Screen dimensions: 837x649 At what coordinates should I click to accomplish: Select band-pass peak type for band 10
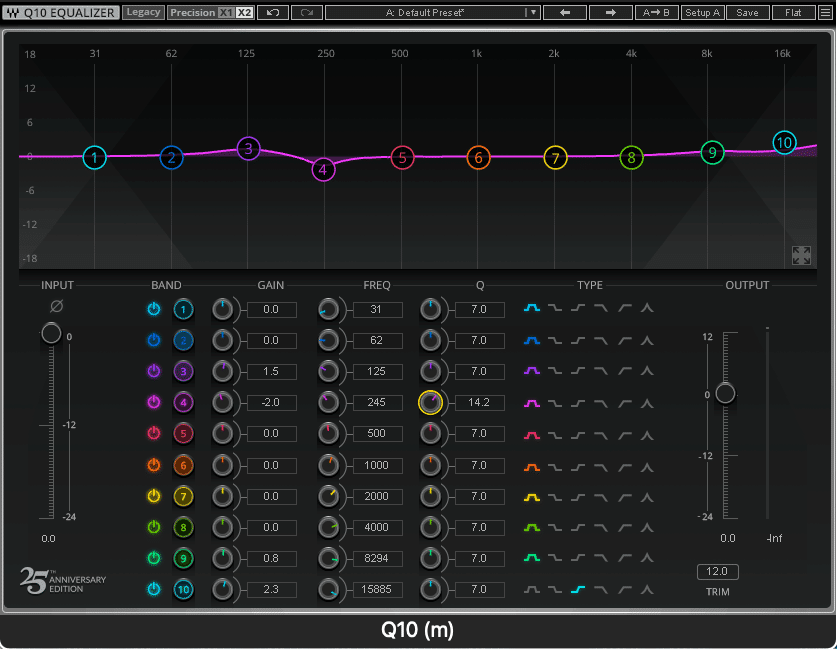[648, 590]
